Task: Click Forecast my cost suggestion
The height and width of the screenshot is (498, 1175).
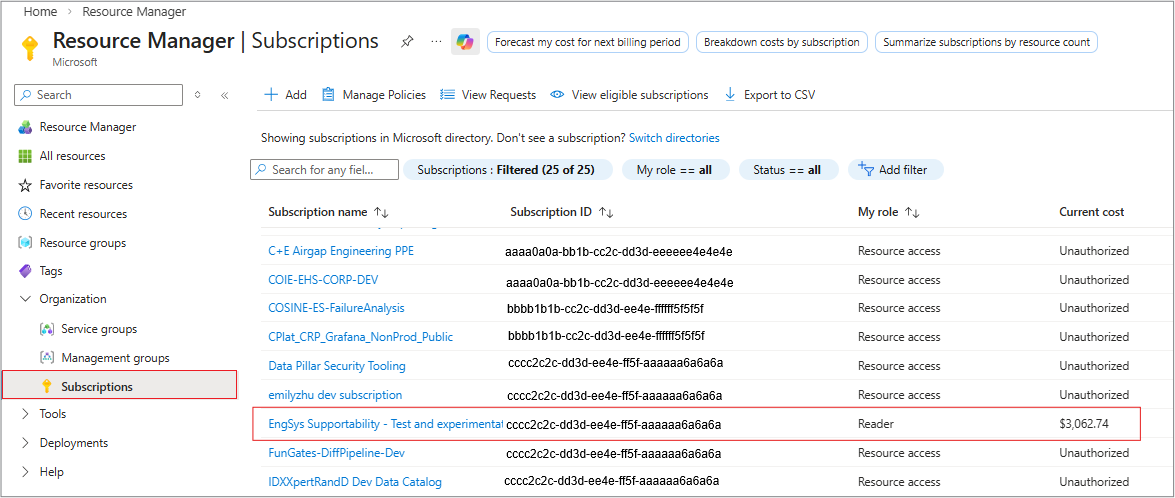Action: click(587, 42)
